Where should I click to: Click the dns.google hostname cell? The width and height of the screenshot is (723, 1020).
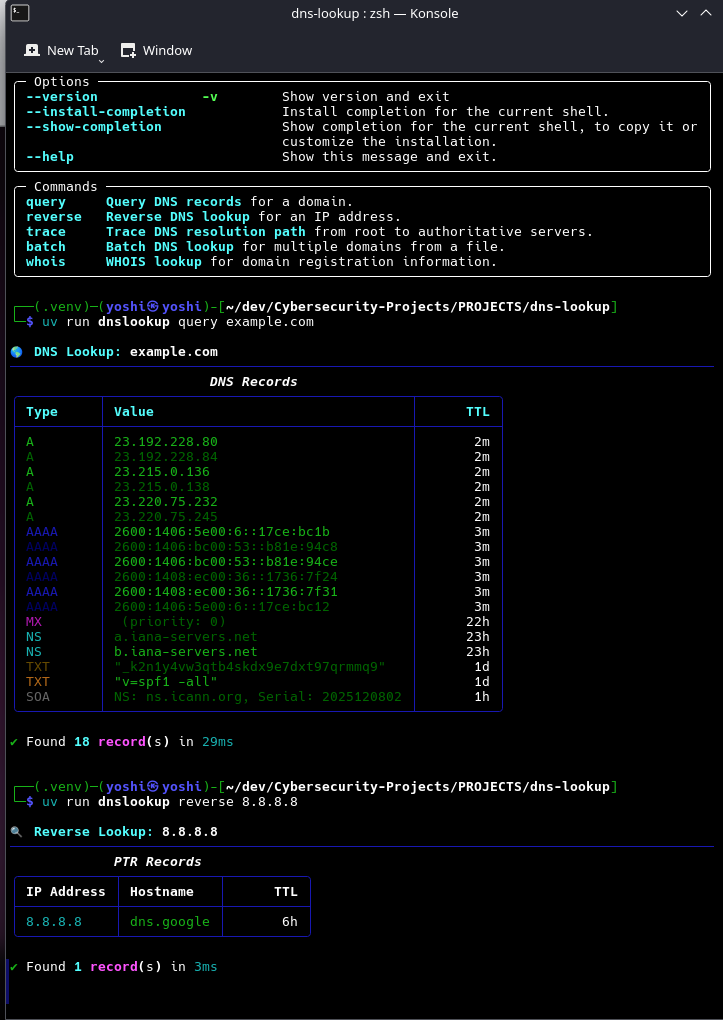(170, 921)
